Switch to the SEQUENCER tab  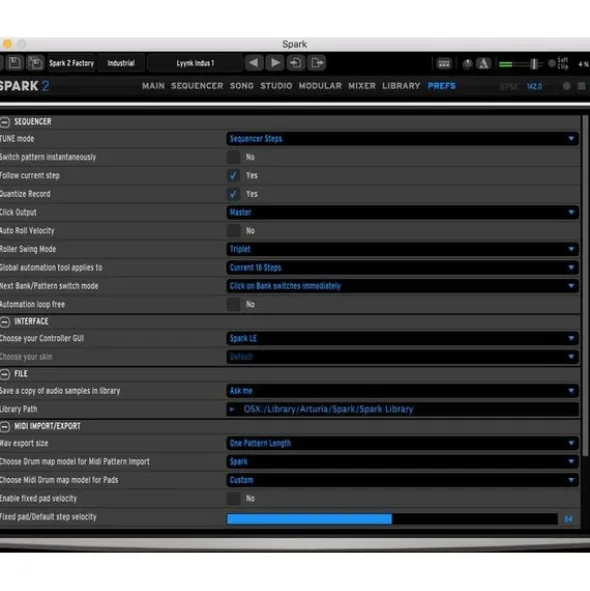pyautogui.click(x=197, y=86)
